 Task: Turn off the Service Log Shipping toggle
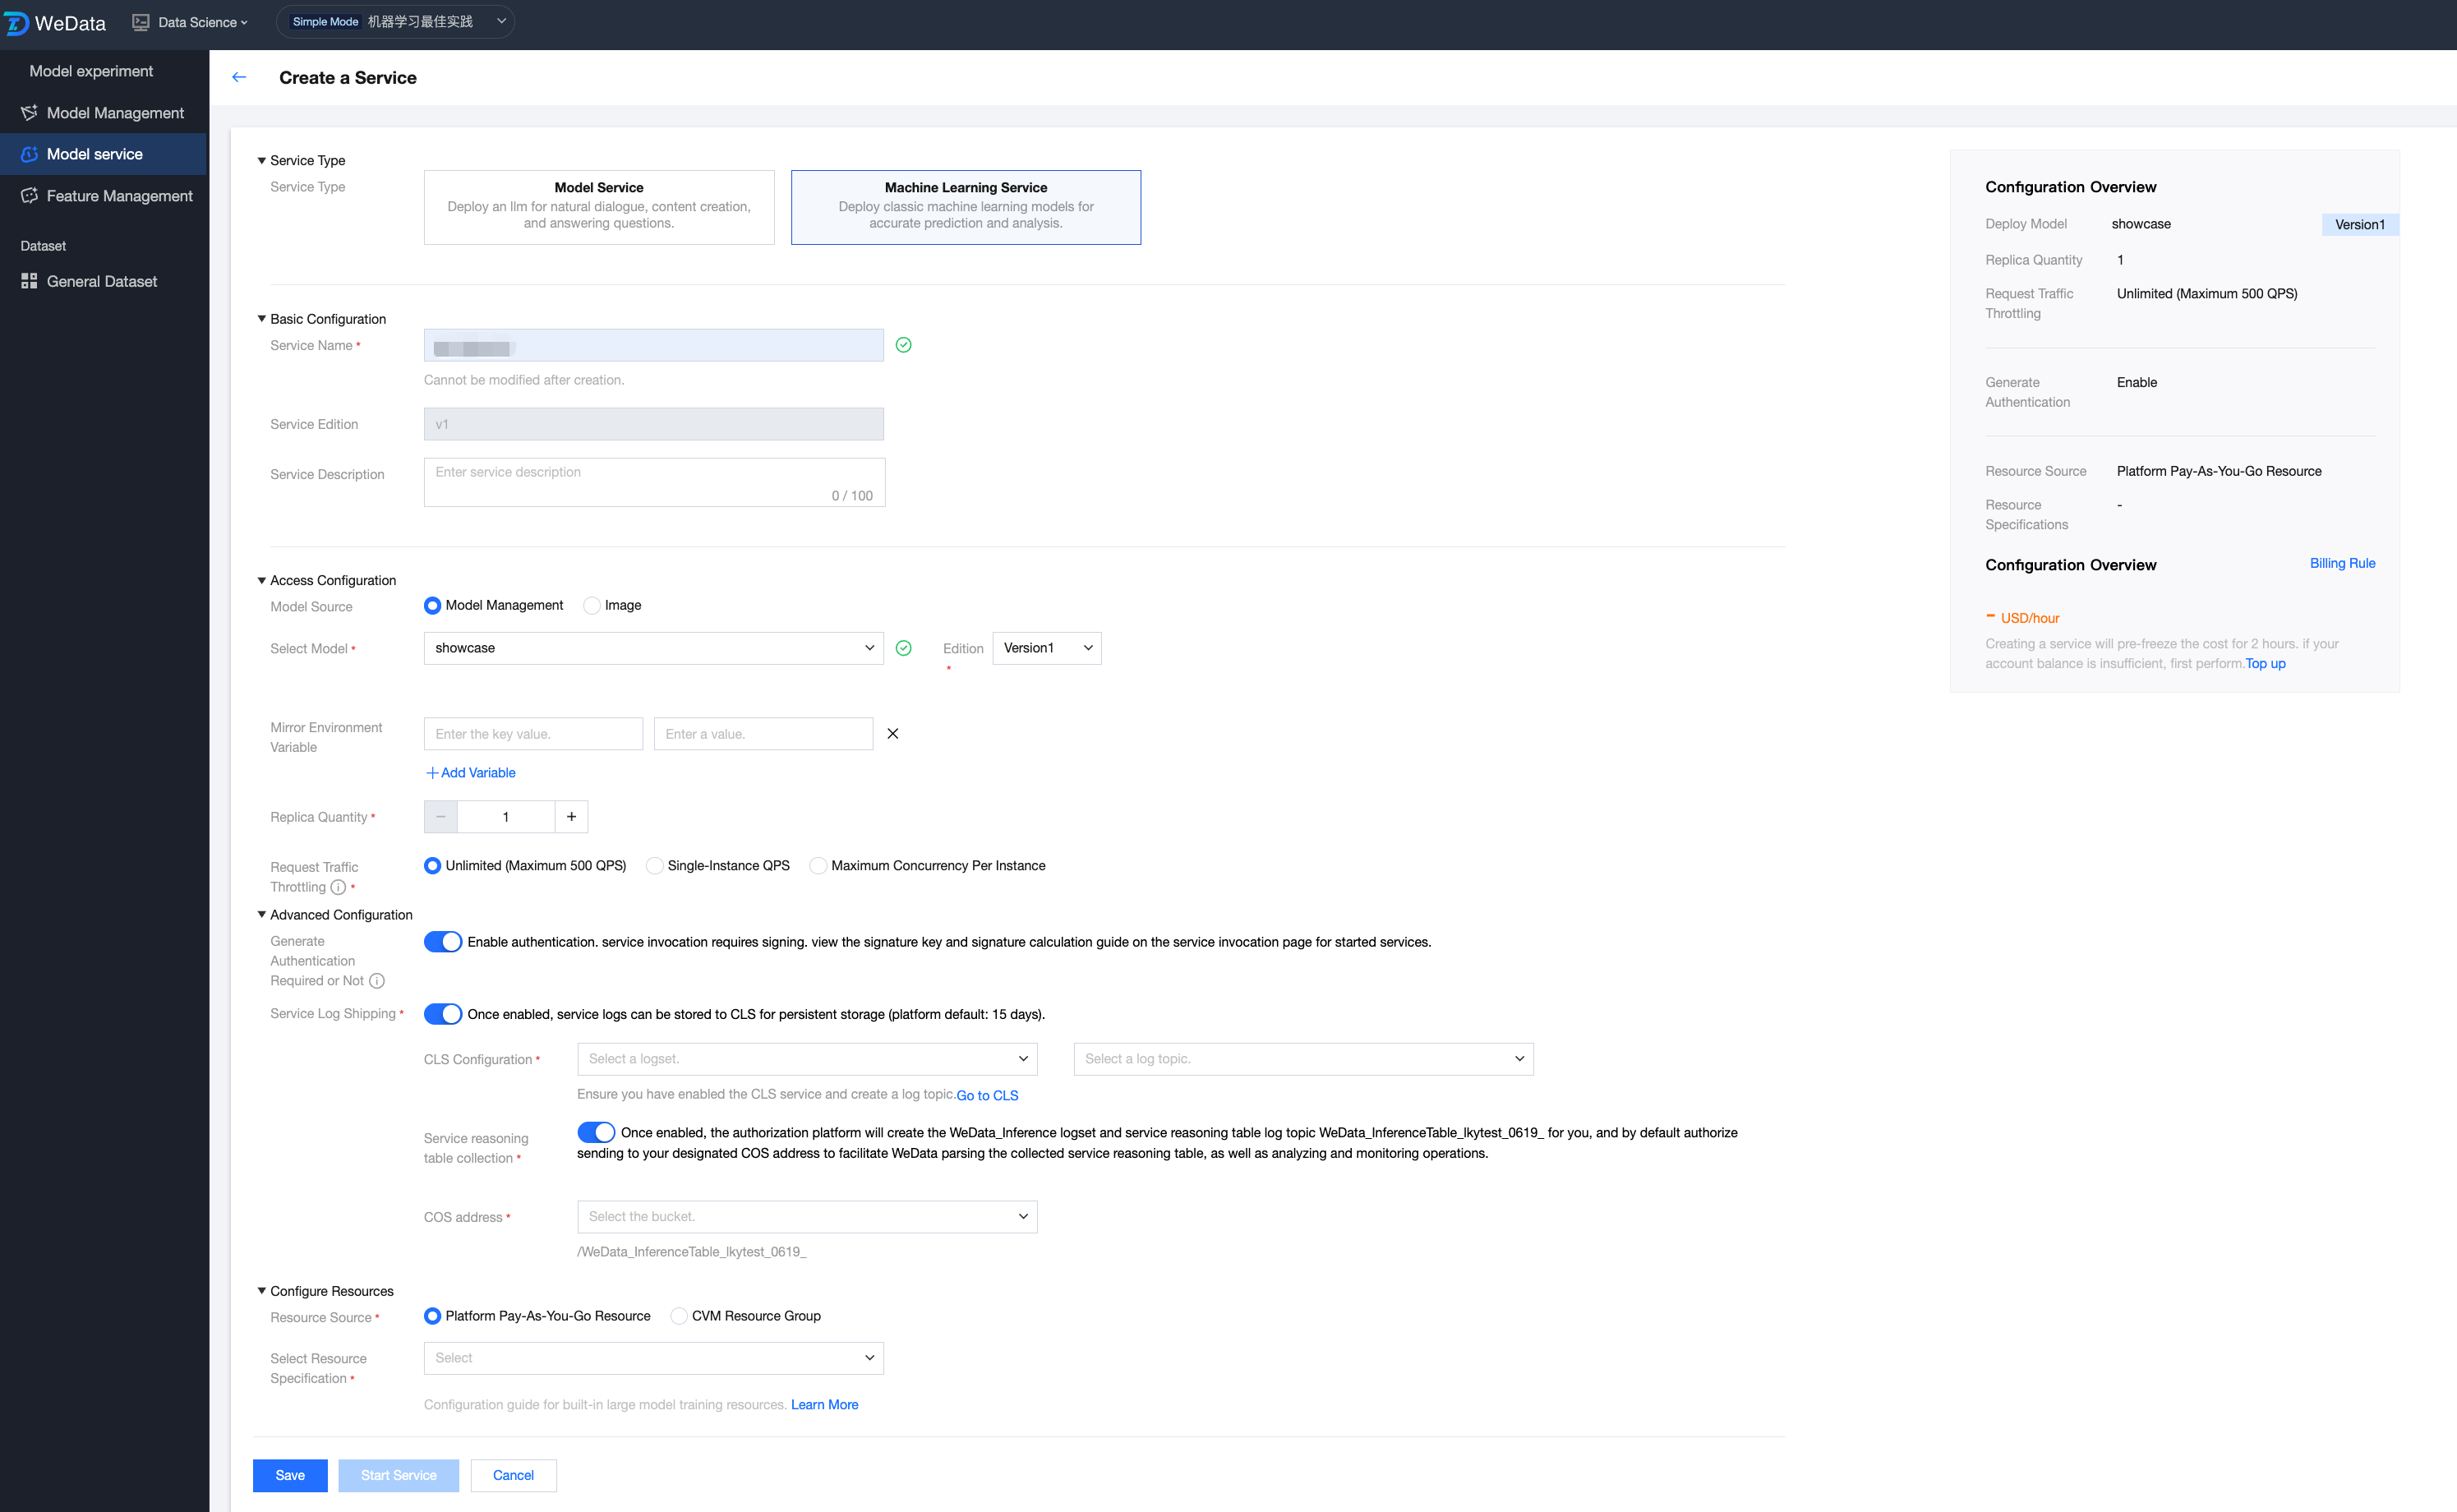tap(442, 1014)
